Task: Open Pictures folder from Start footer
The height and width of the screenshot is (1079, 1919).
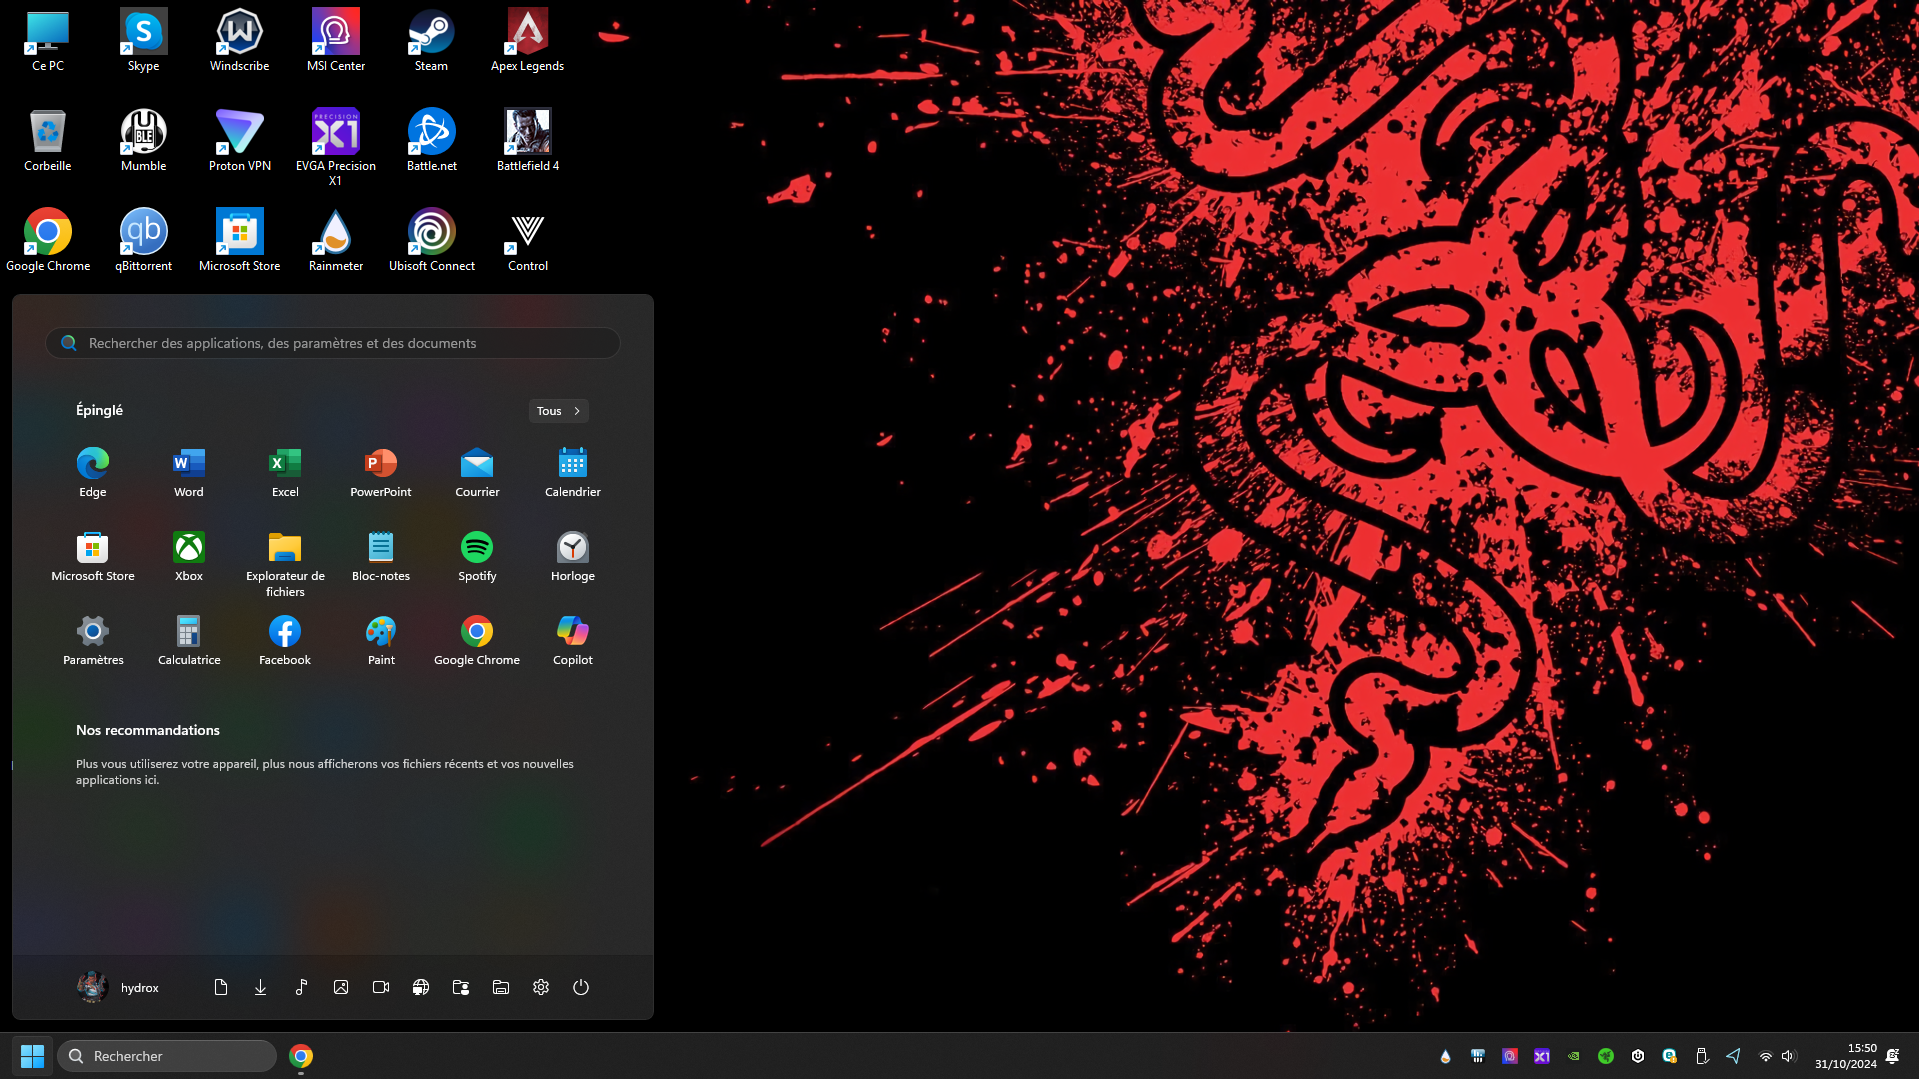Action: coord(341,987)
